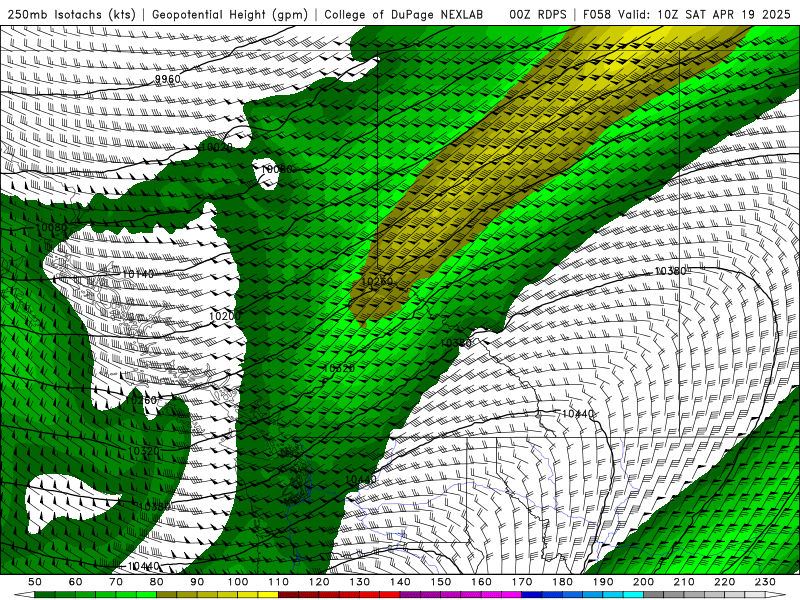
Task: Click the "00Z RDPS" model run label
Action: [538, 14]
